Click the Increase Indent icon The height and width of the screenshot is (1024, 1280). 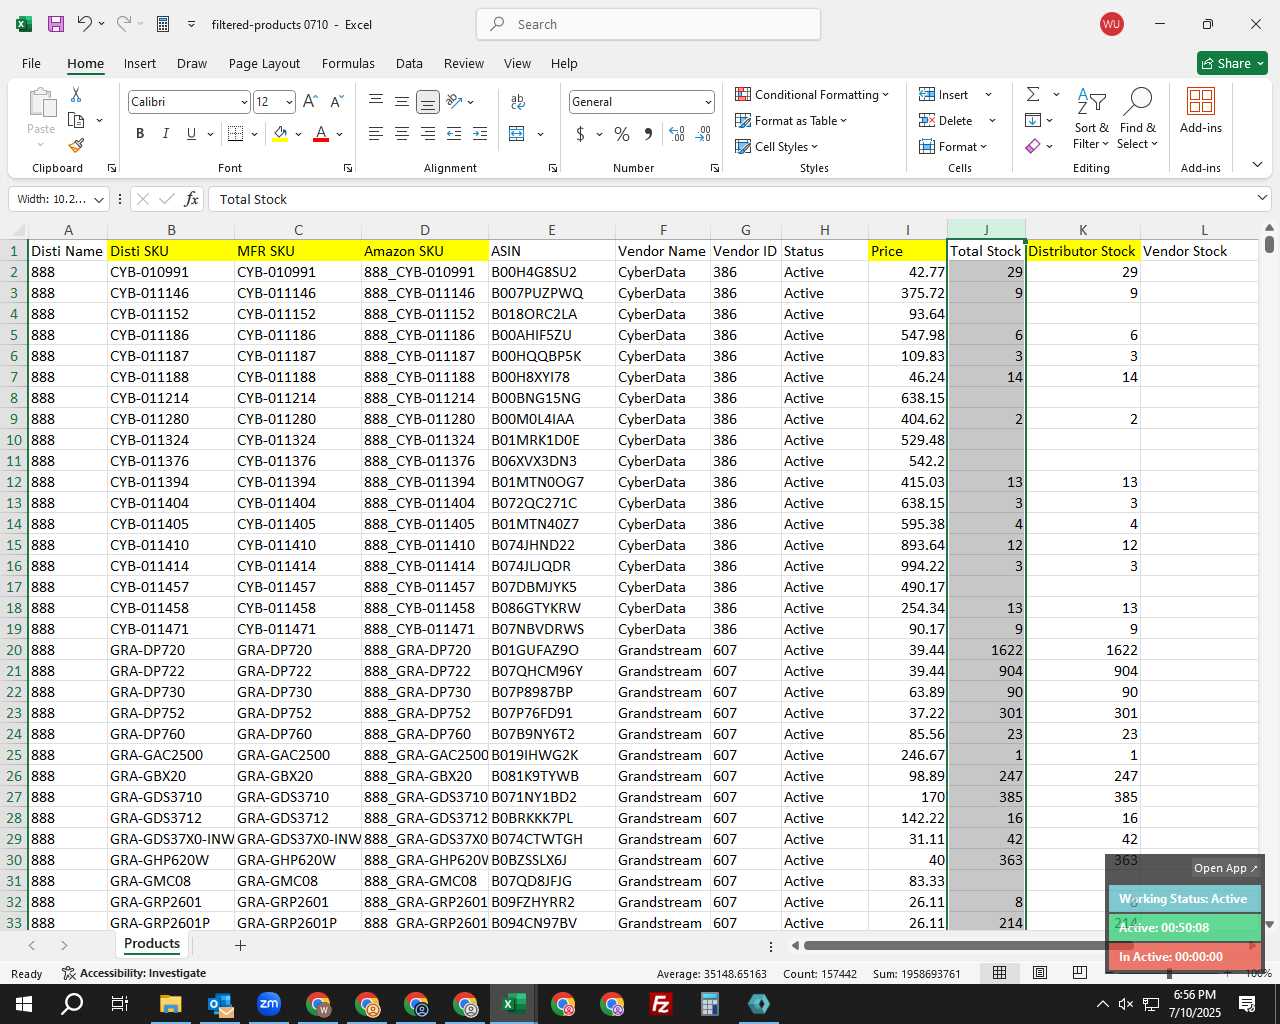(x=480, y=134)
